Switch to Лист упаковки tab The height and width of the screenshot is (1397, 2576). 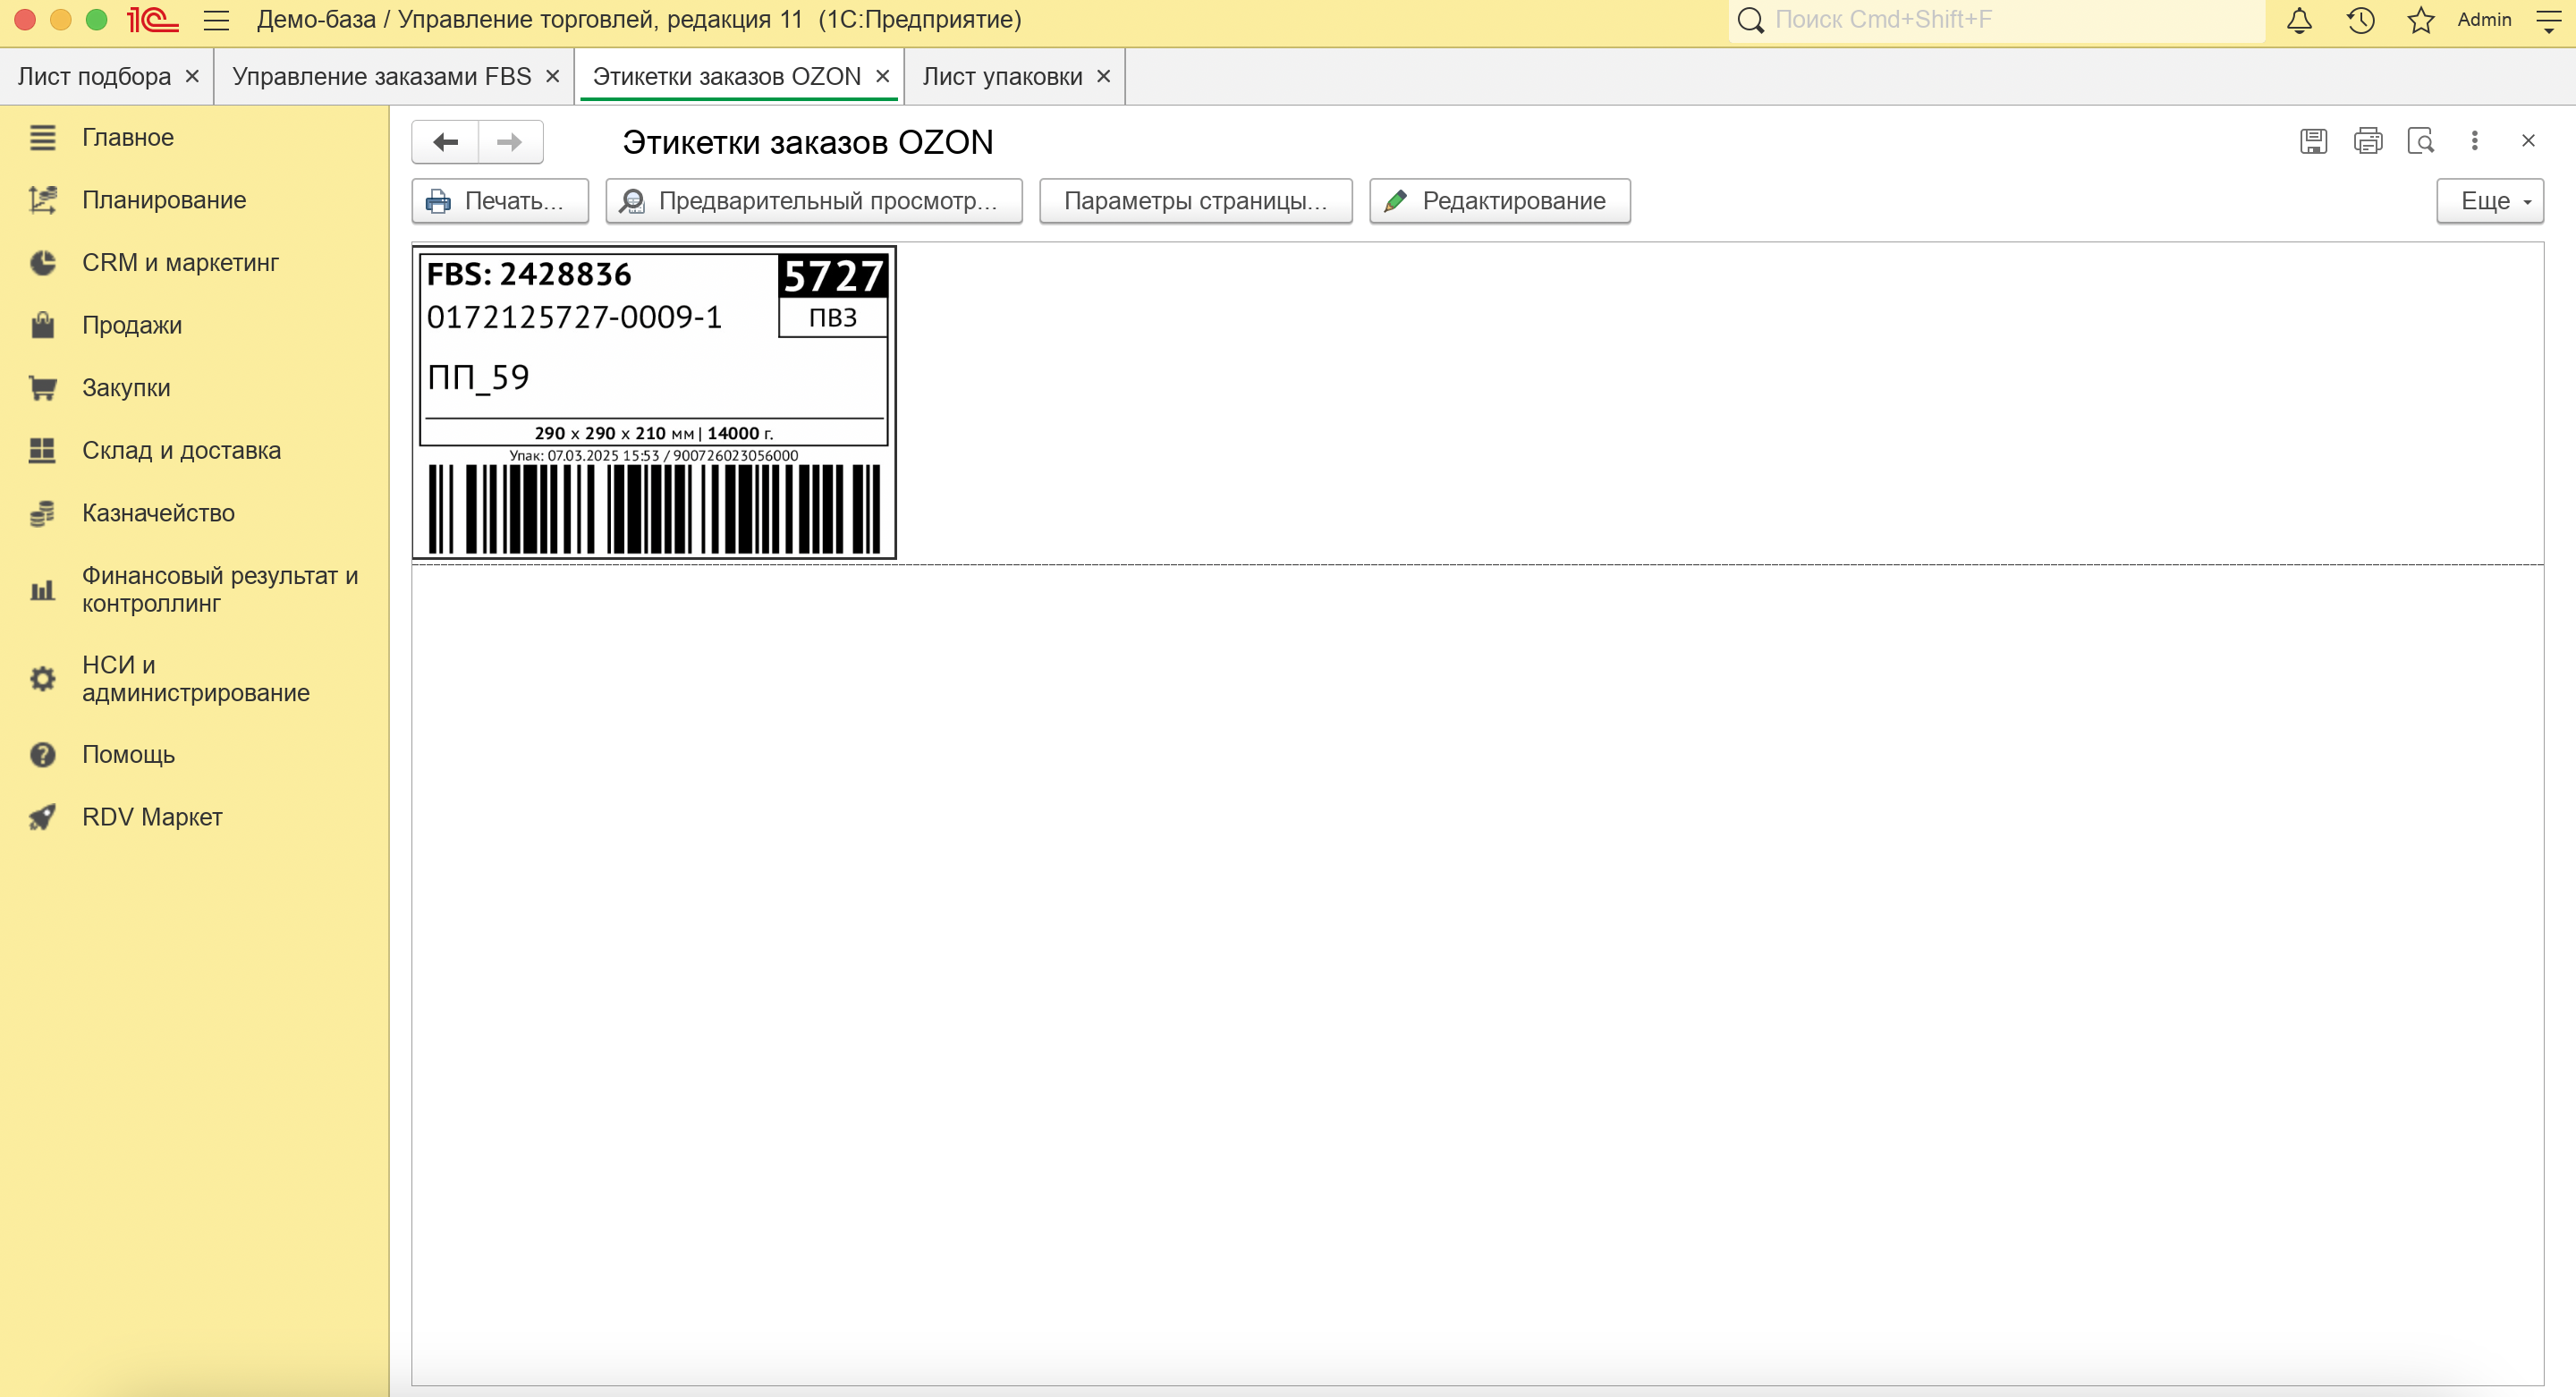click(1001, 77)
